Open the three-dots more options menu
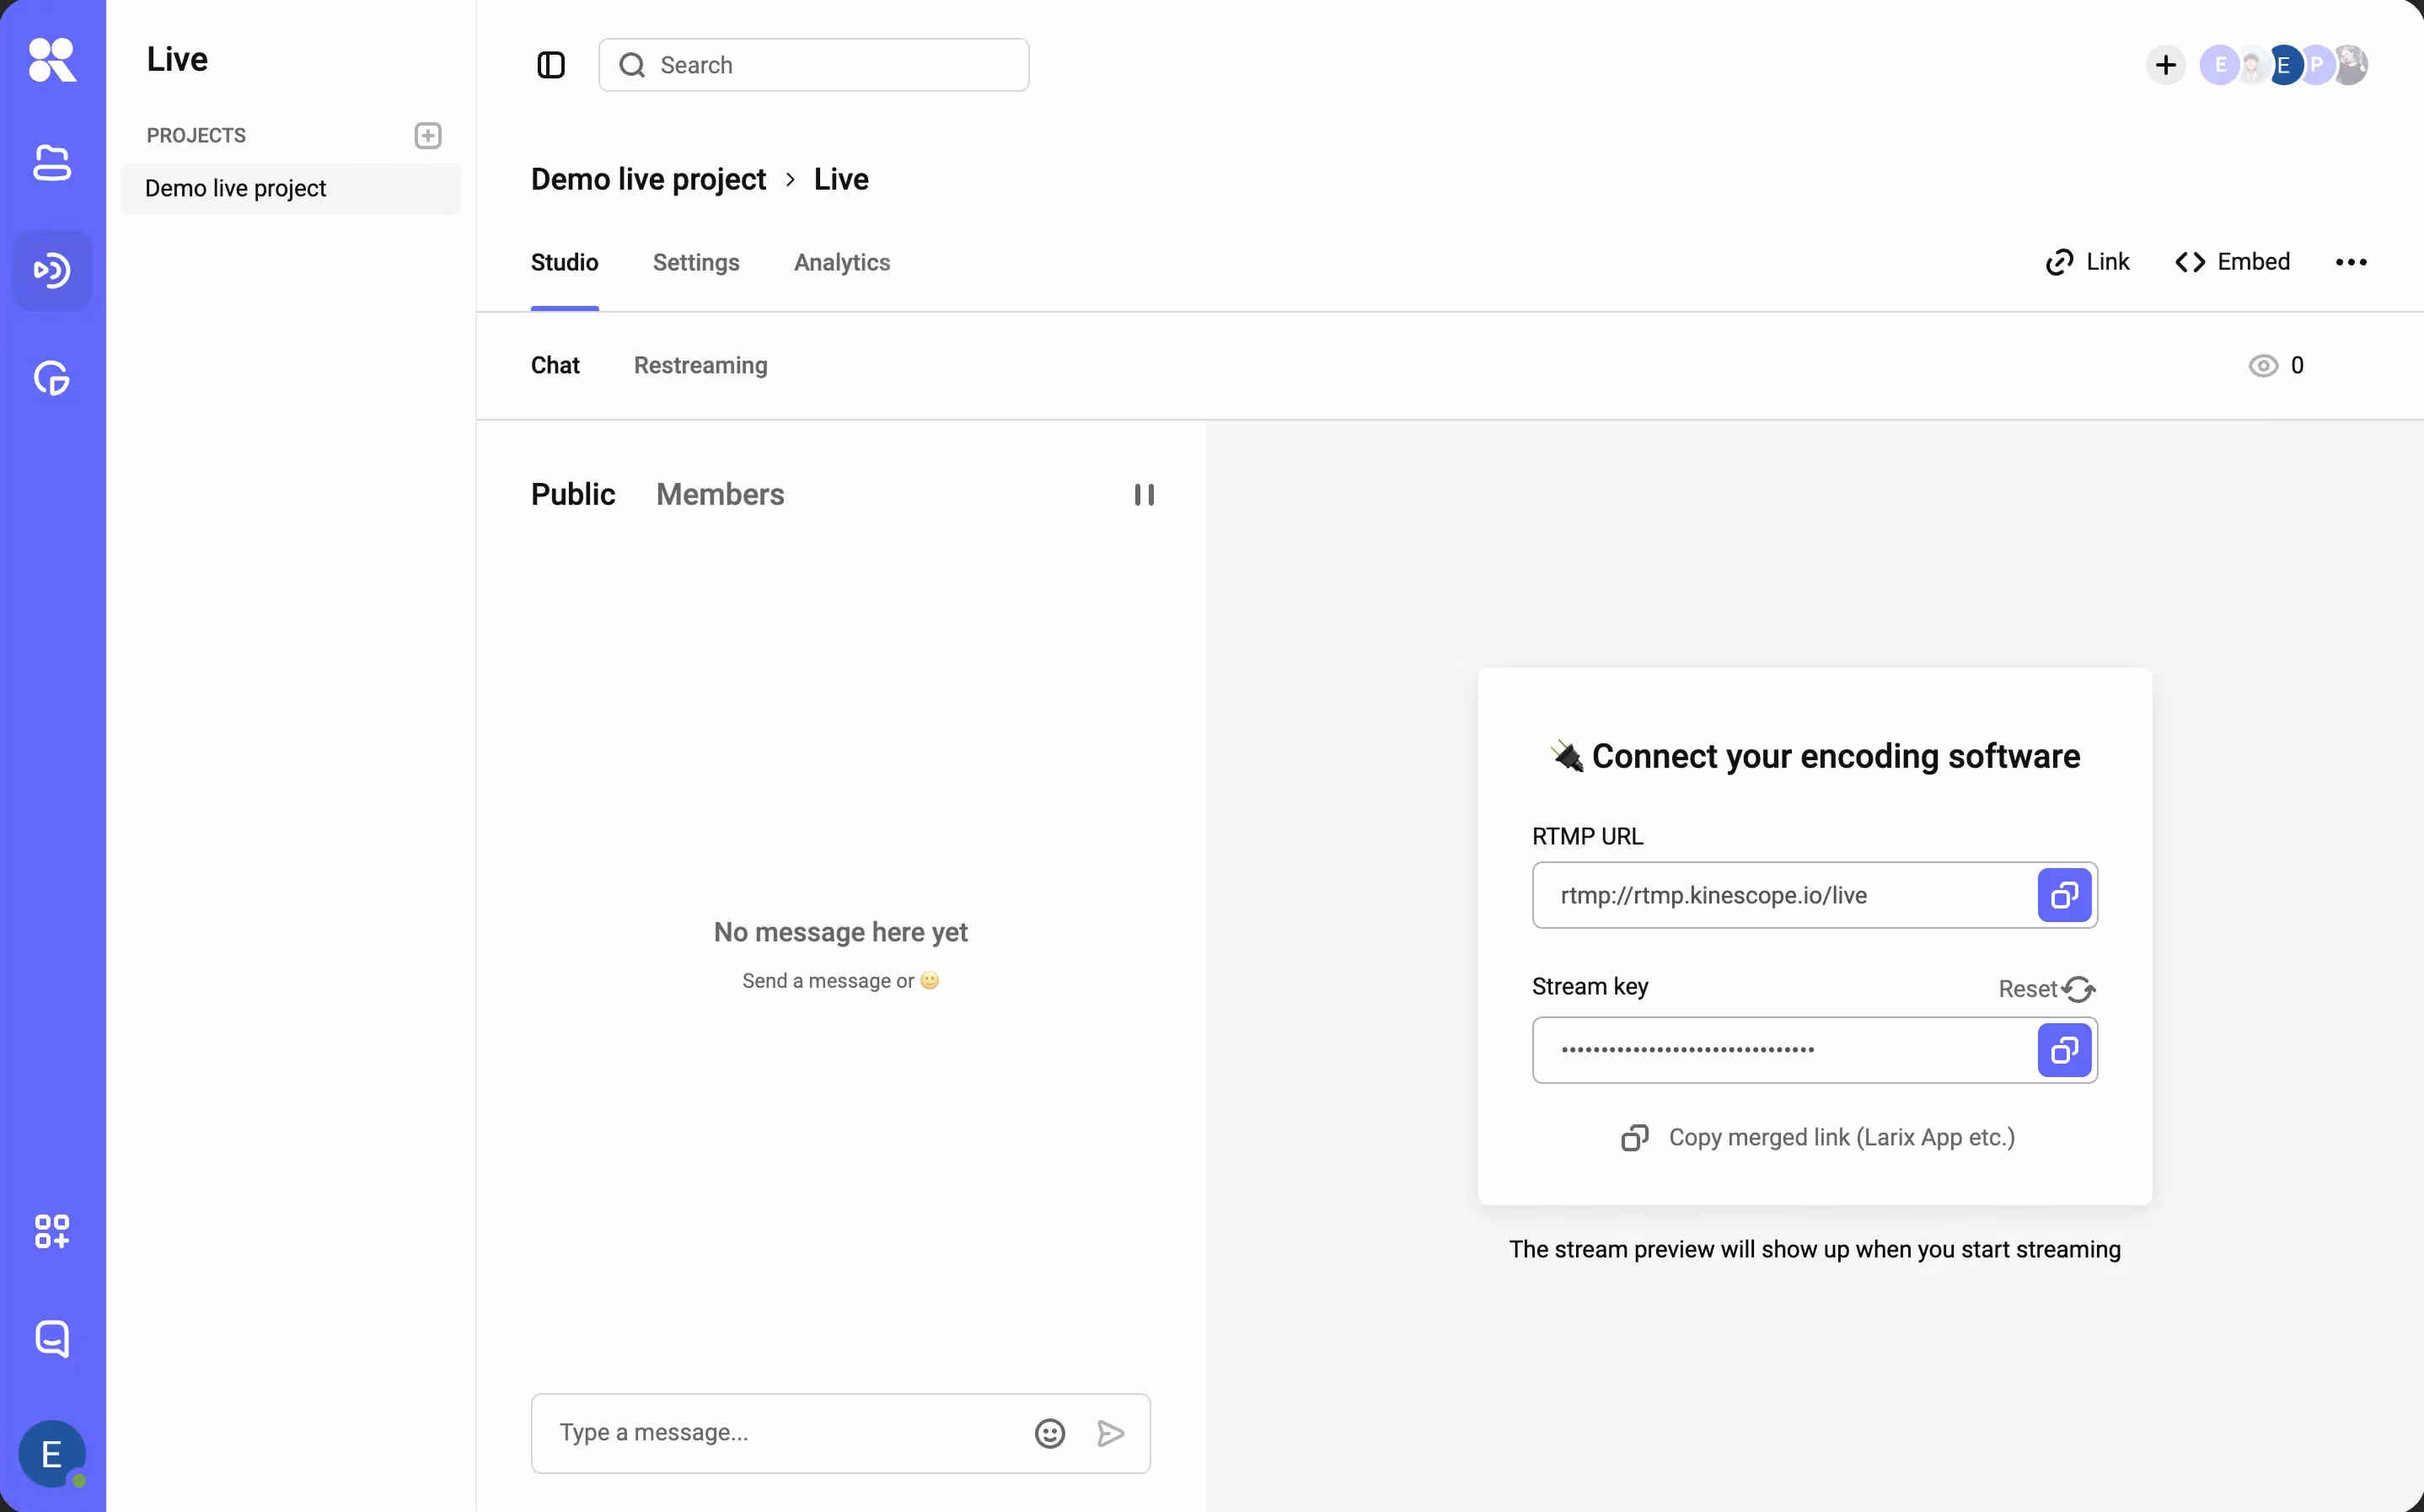The height and width of the screenshot is (1512, 2424). click(2350, 262)
